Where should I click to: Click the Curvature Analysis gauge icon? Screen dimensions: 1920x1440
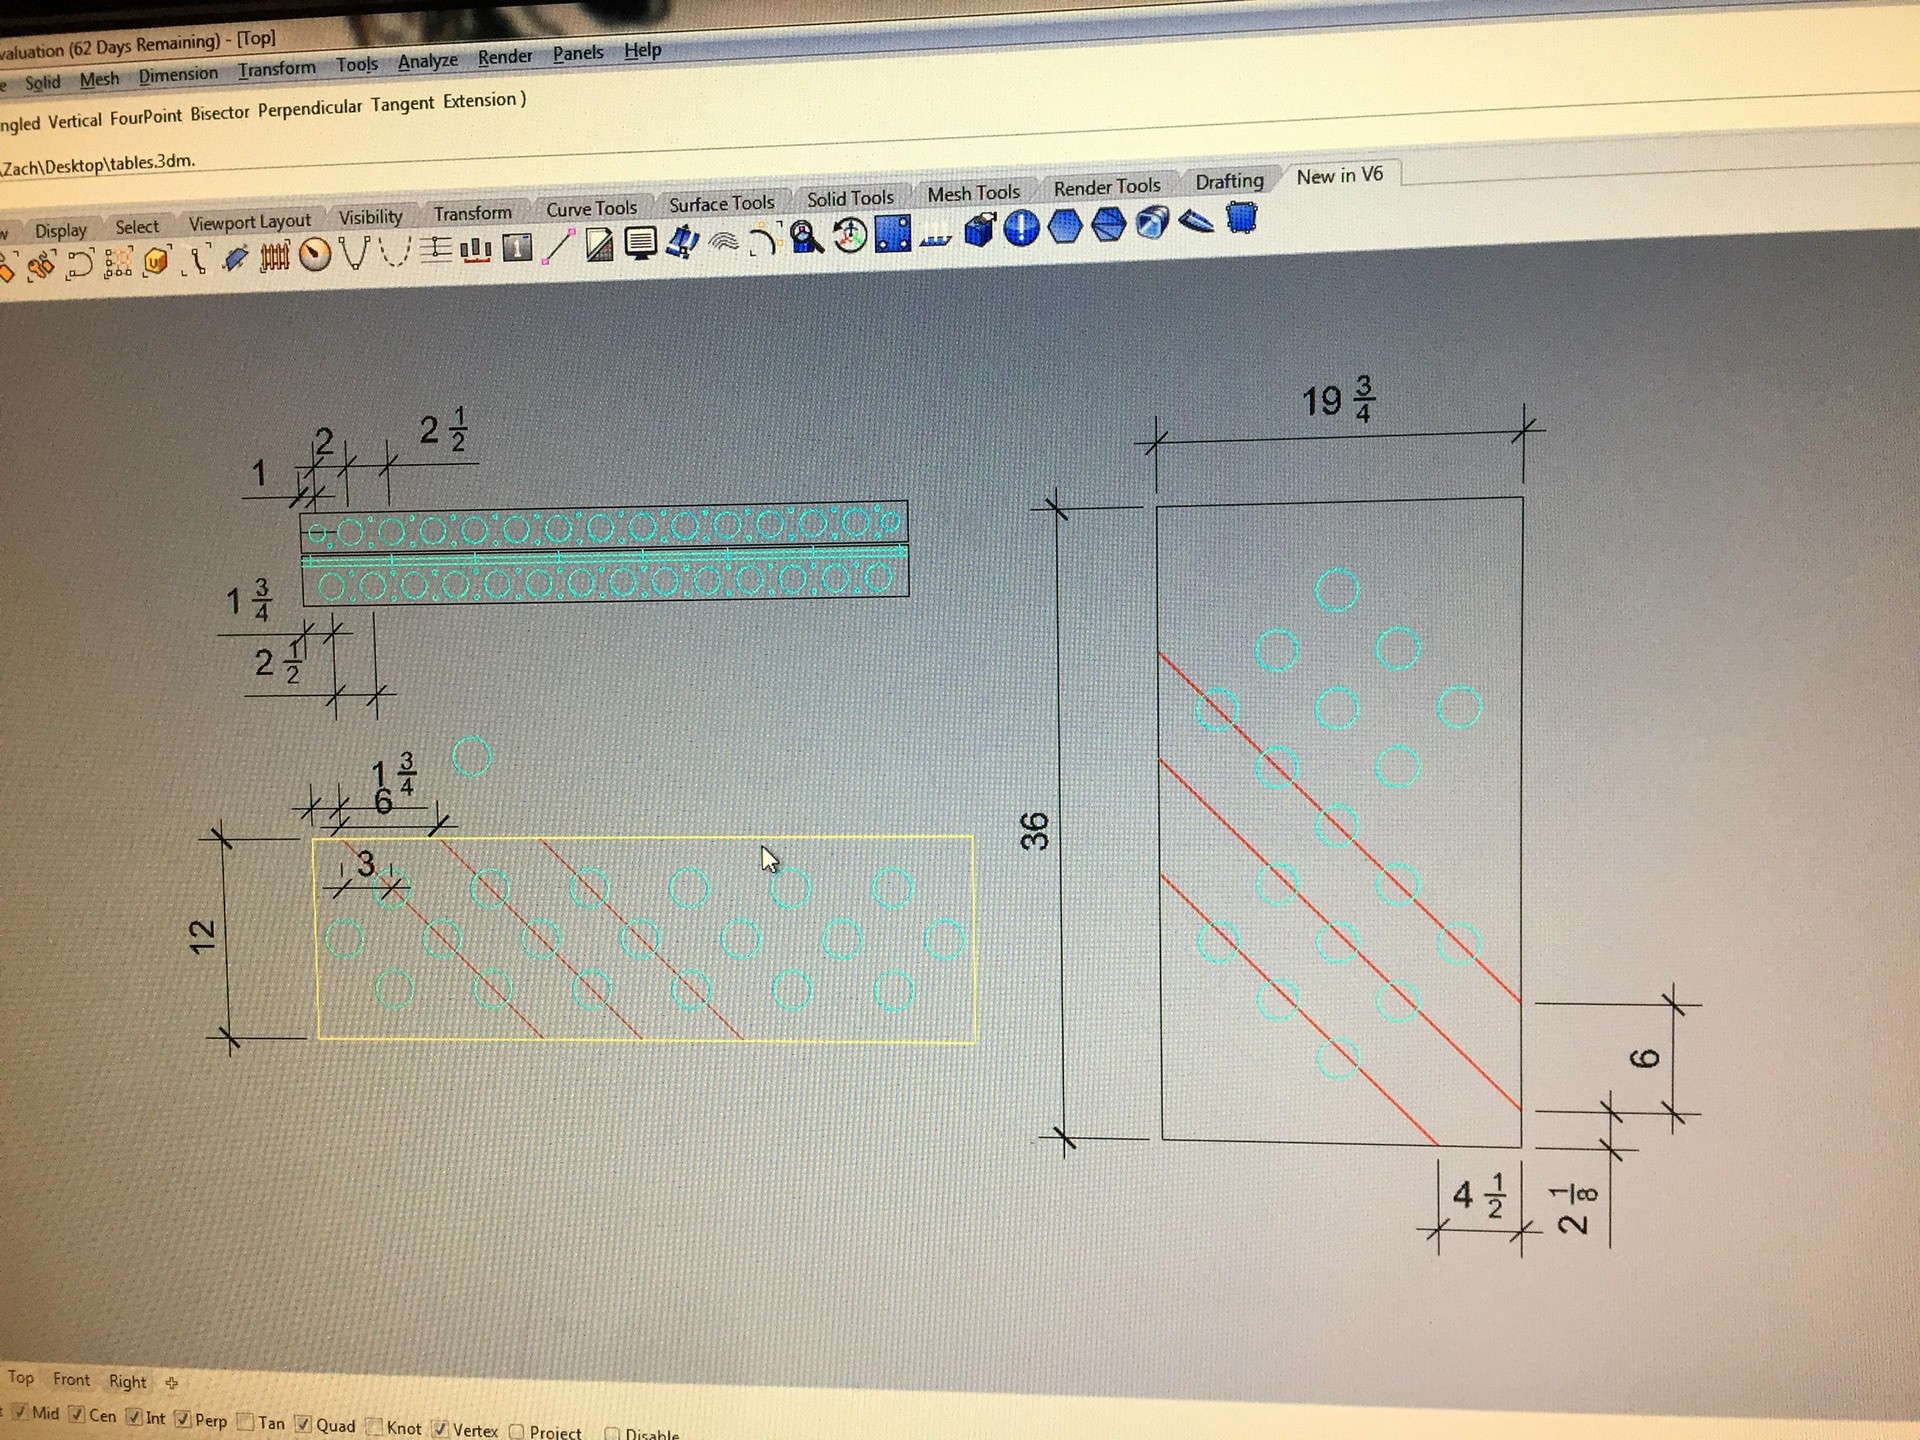pyautogui.click(x=315, y=254)
